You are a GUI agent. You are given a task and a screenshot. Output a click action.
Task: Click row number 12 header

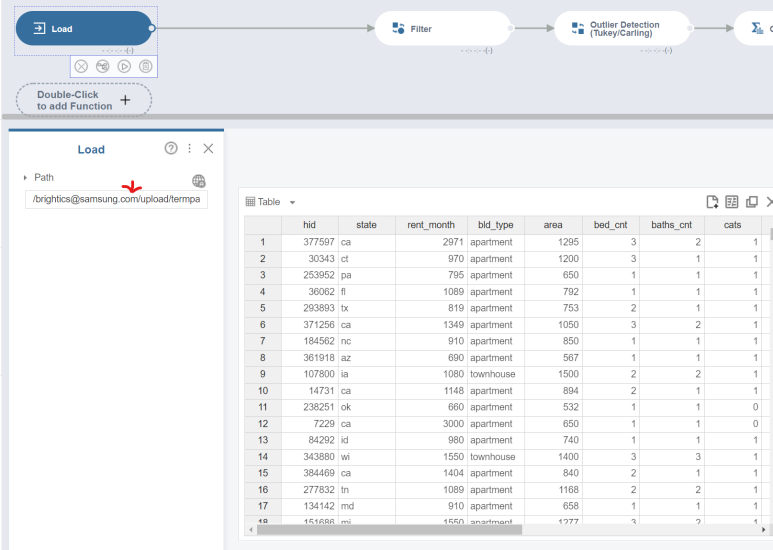263,424
